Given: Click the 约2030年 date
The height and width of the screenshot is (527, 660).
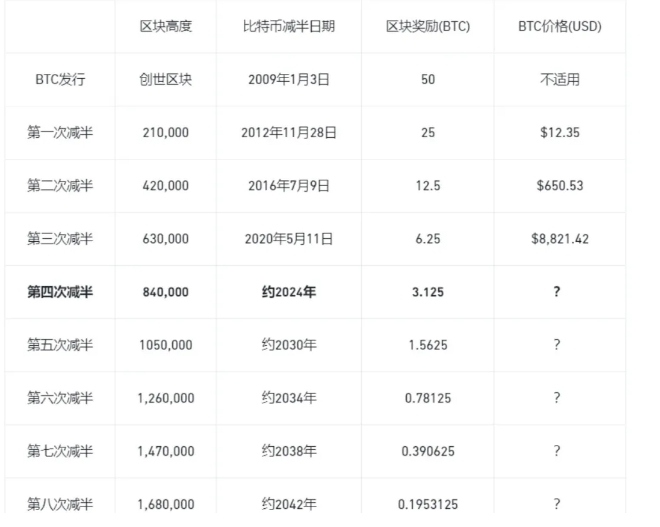Looking at the screenshot, I should pyautogui.click(x=289, y=345).
